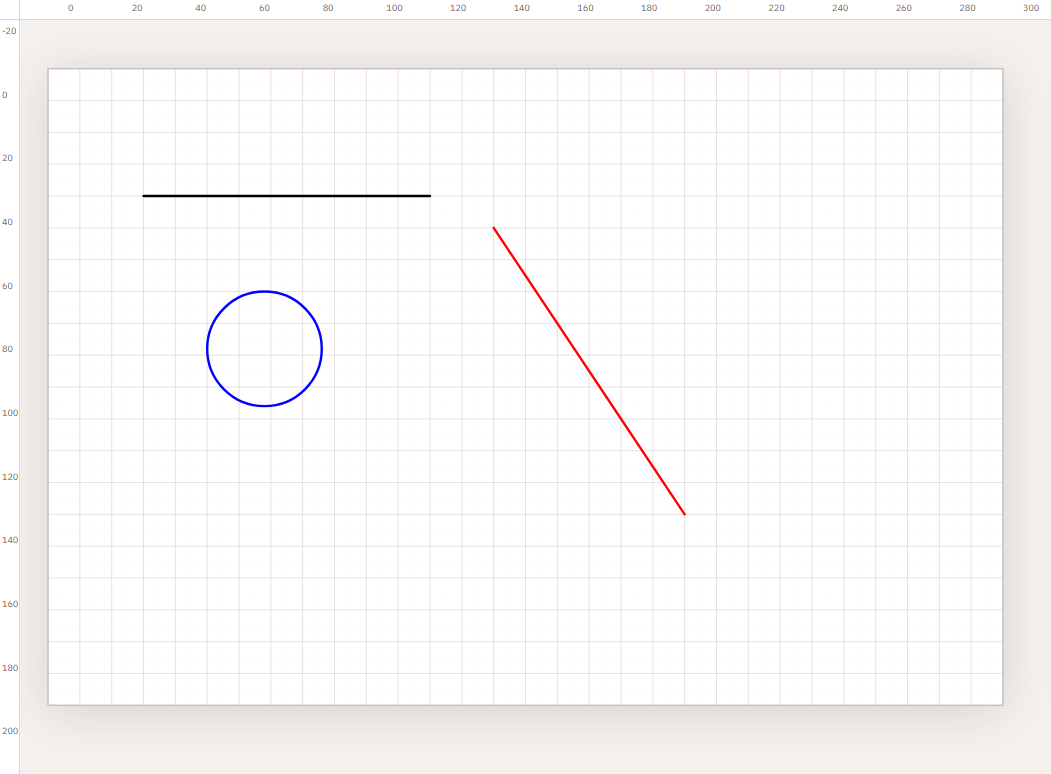The image size is (1051, 774).
Task: Click the 200 mark on the horizontal ruler
Action: [713, 8]
